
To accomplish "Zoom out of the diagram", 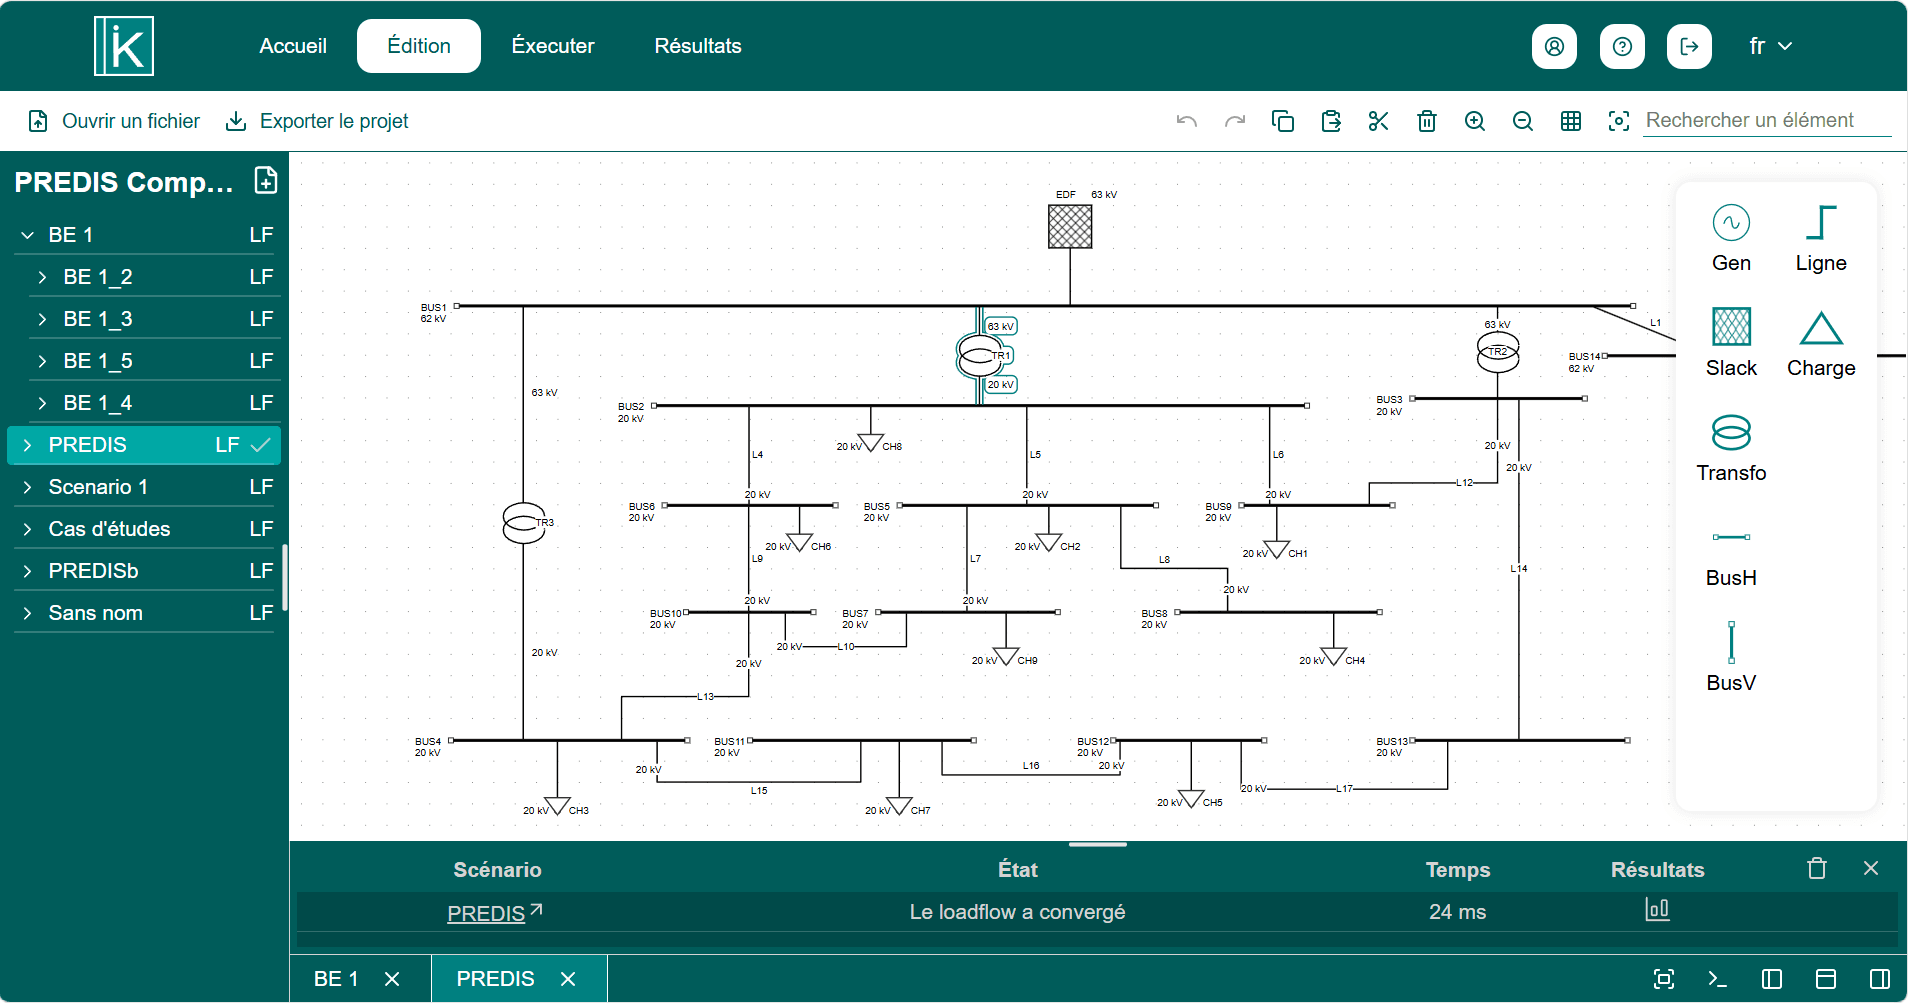I will [x=1523, y=121].
